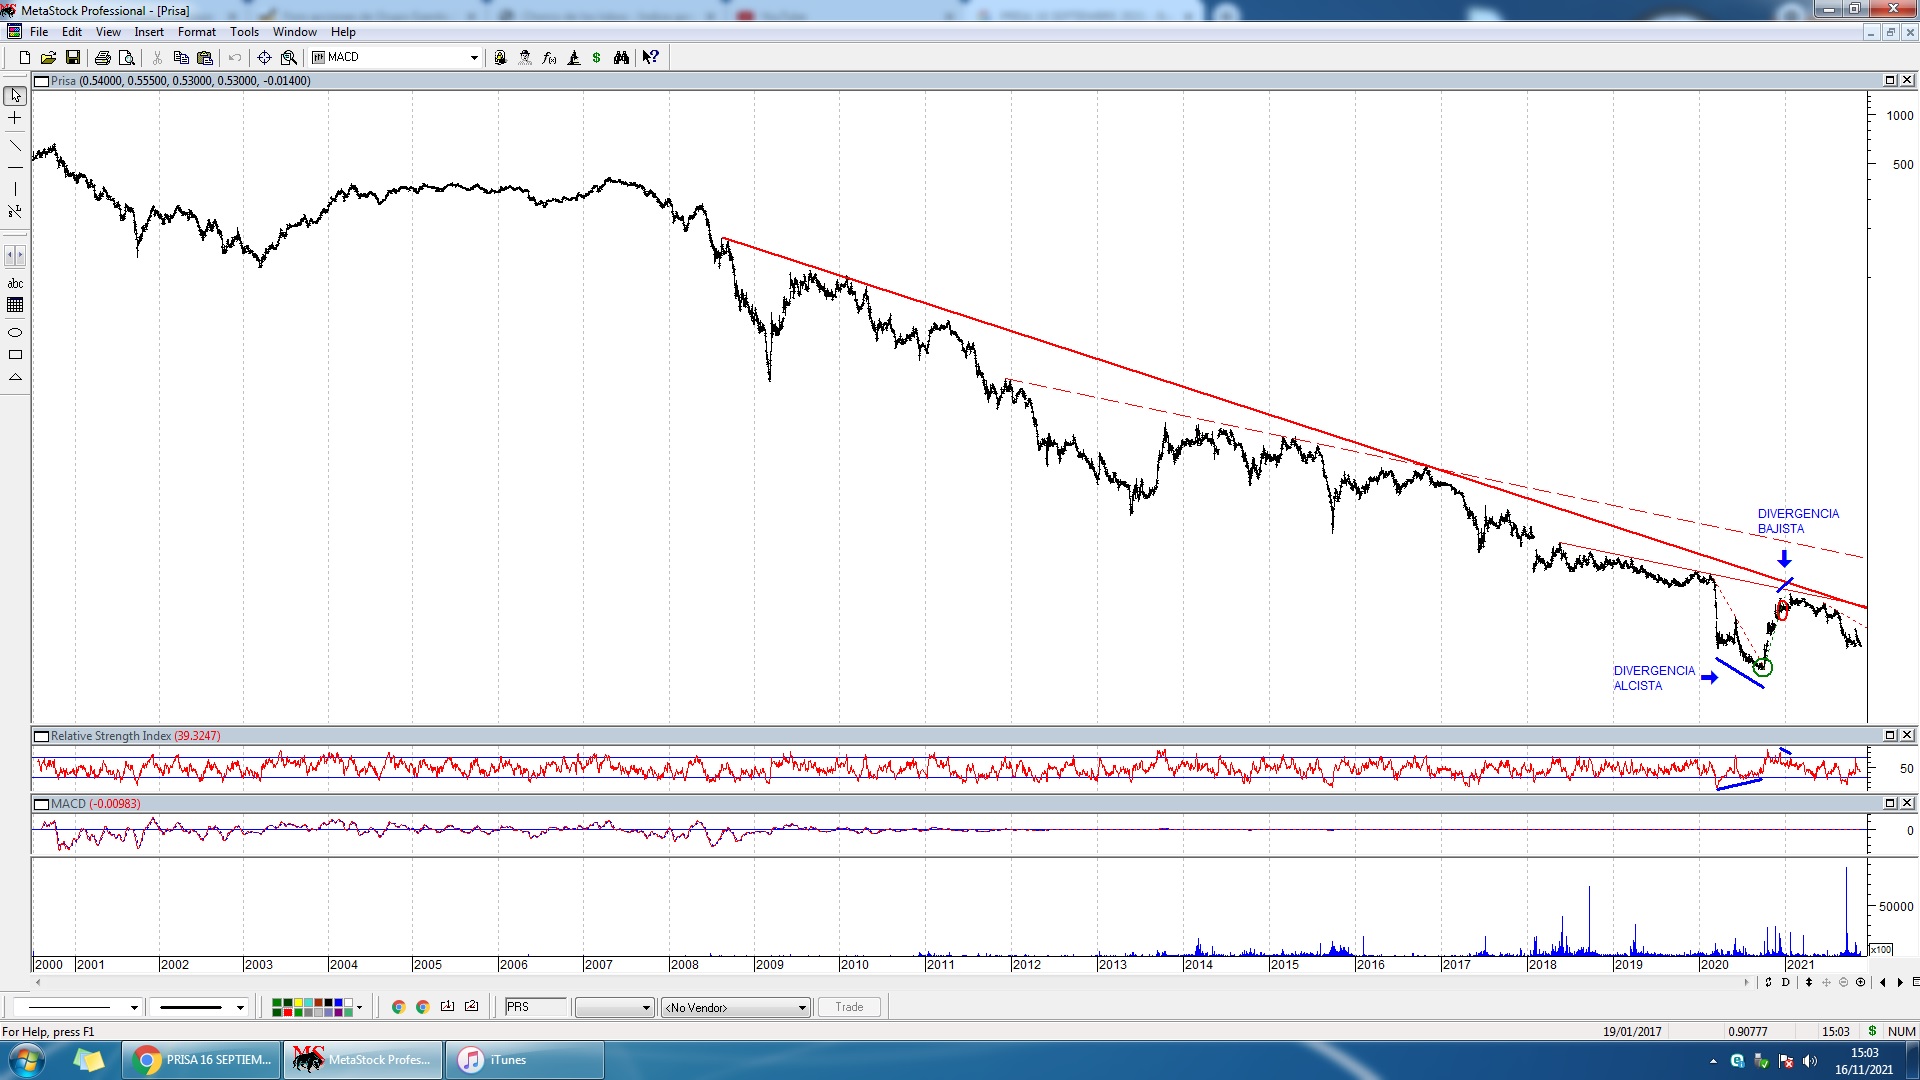
Task: Expand the MACD indicator dropdown
Action: pos(474,58)
